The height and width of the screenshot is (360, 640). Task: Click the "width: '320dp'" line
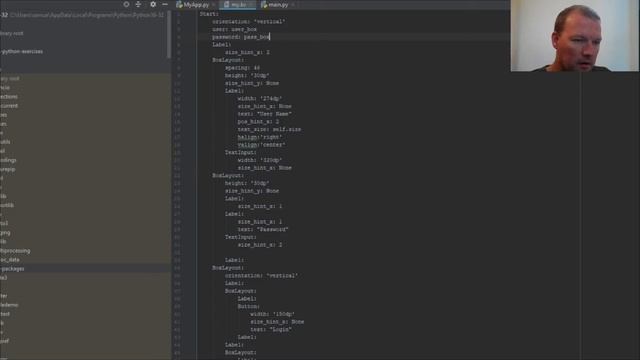click(x=260, y=160)
